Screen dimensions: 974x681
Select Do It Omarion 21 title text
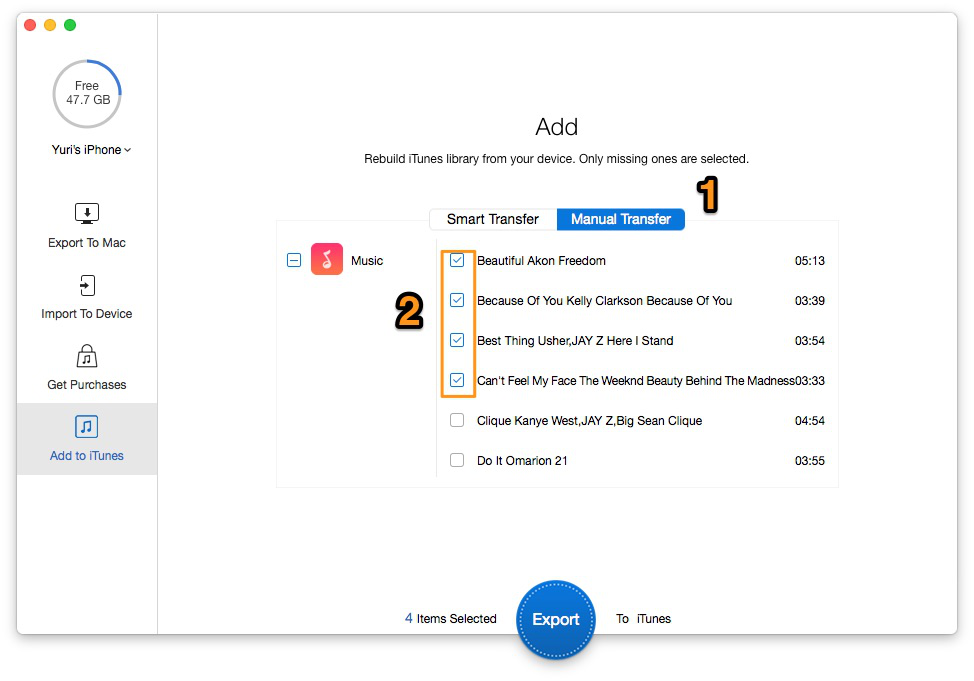[522, 460]
